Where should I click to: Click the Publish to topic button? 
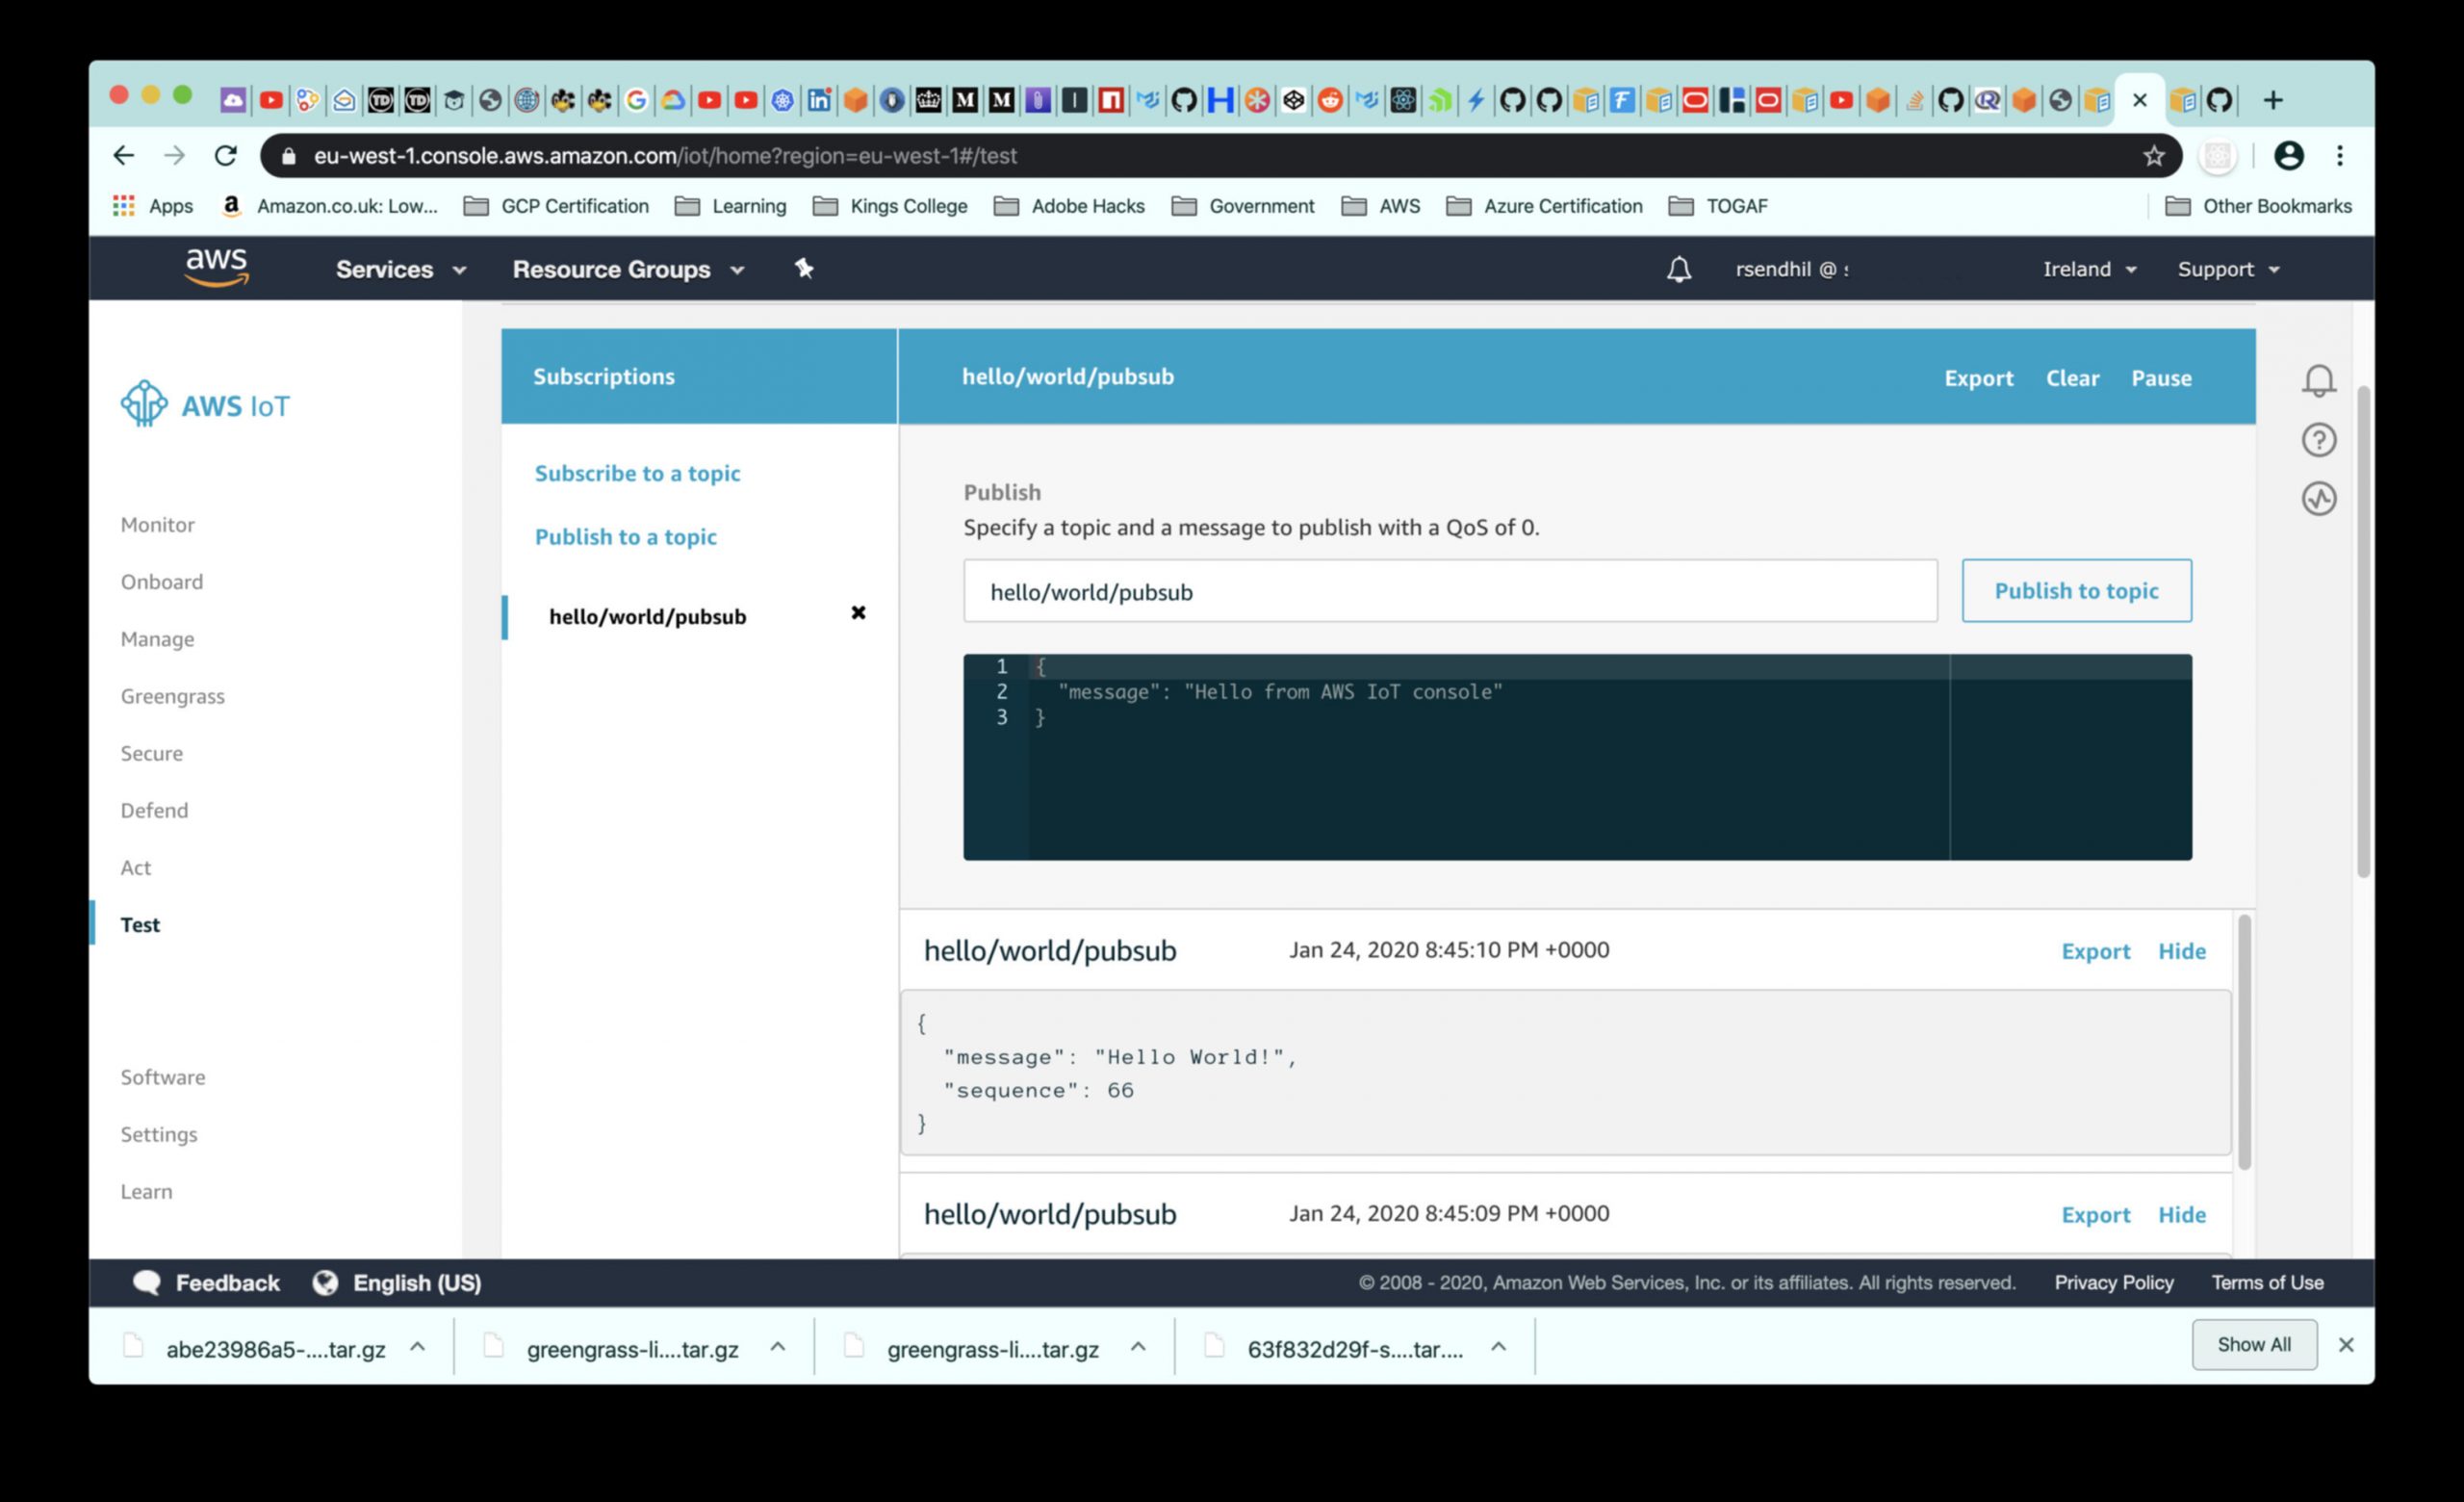[2076, 591]
